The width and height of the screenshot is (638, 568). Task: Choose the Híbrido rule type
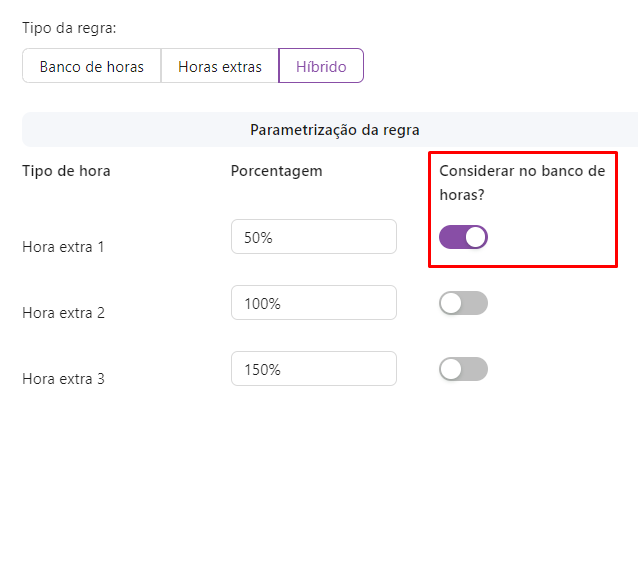tap(321, 67)
